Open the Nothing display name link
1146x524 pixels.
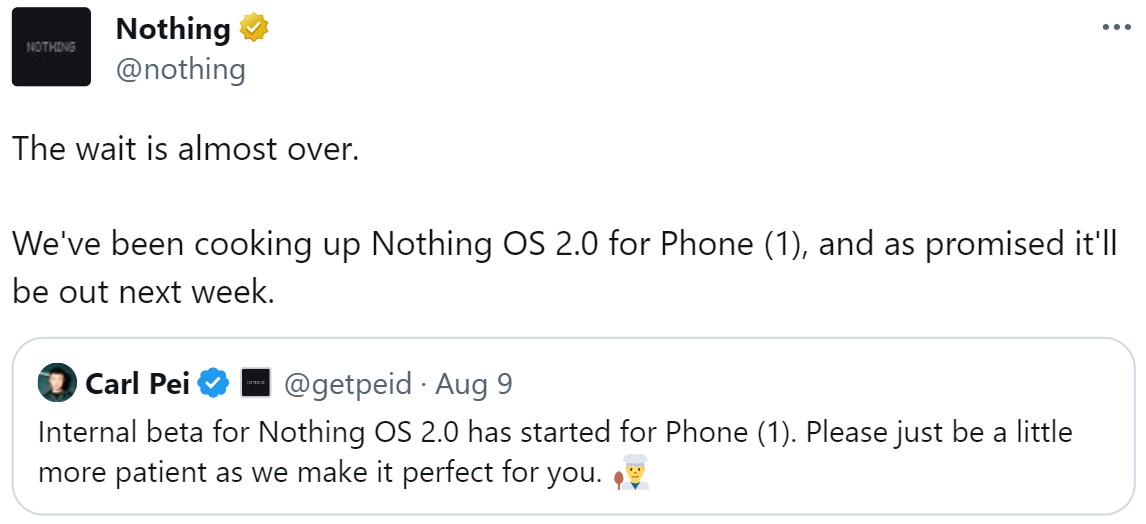tap(172, 29)
